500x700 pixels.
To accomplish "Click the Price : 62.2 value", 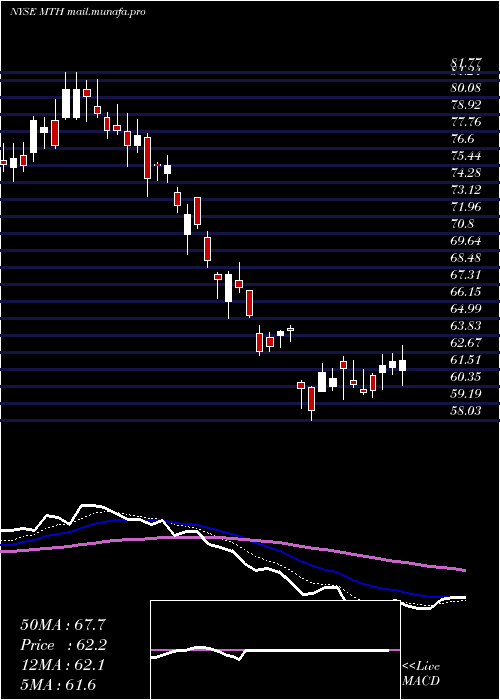I will pos(64,645).
